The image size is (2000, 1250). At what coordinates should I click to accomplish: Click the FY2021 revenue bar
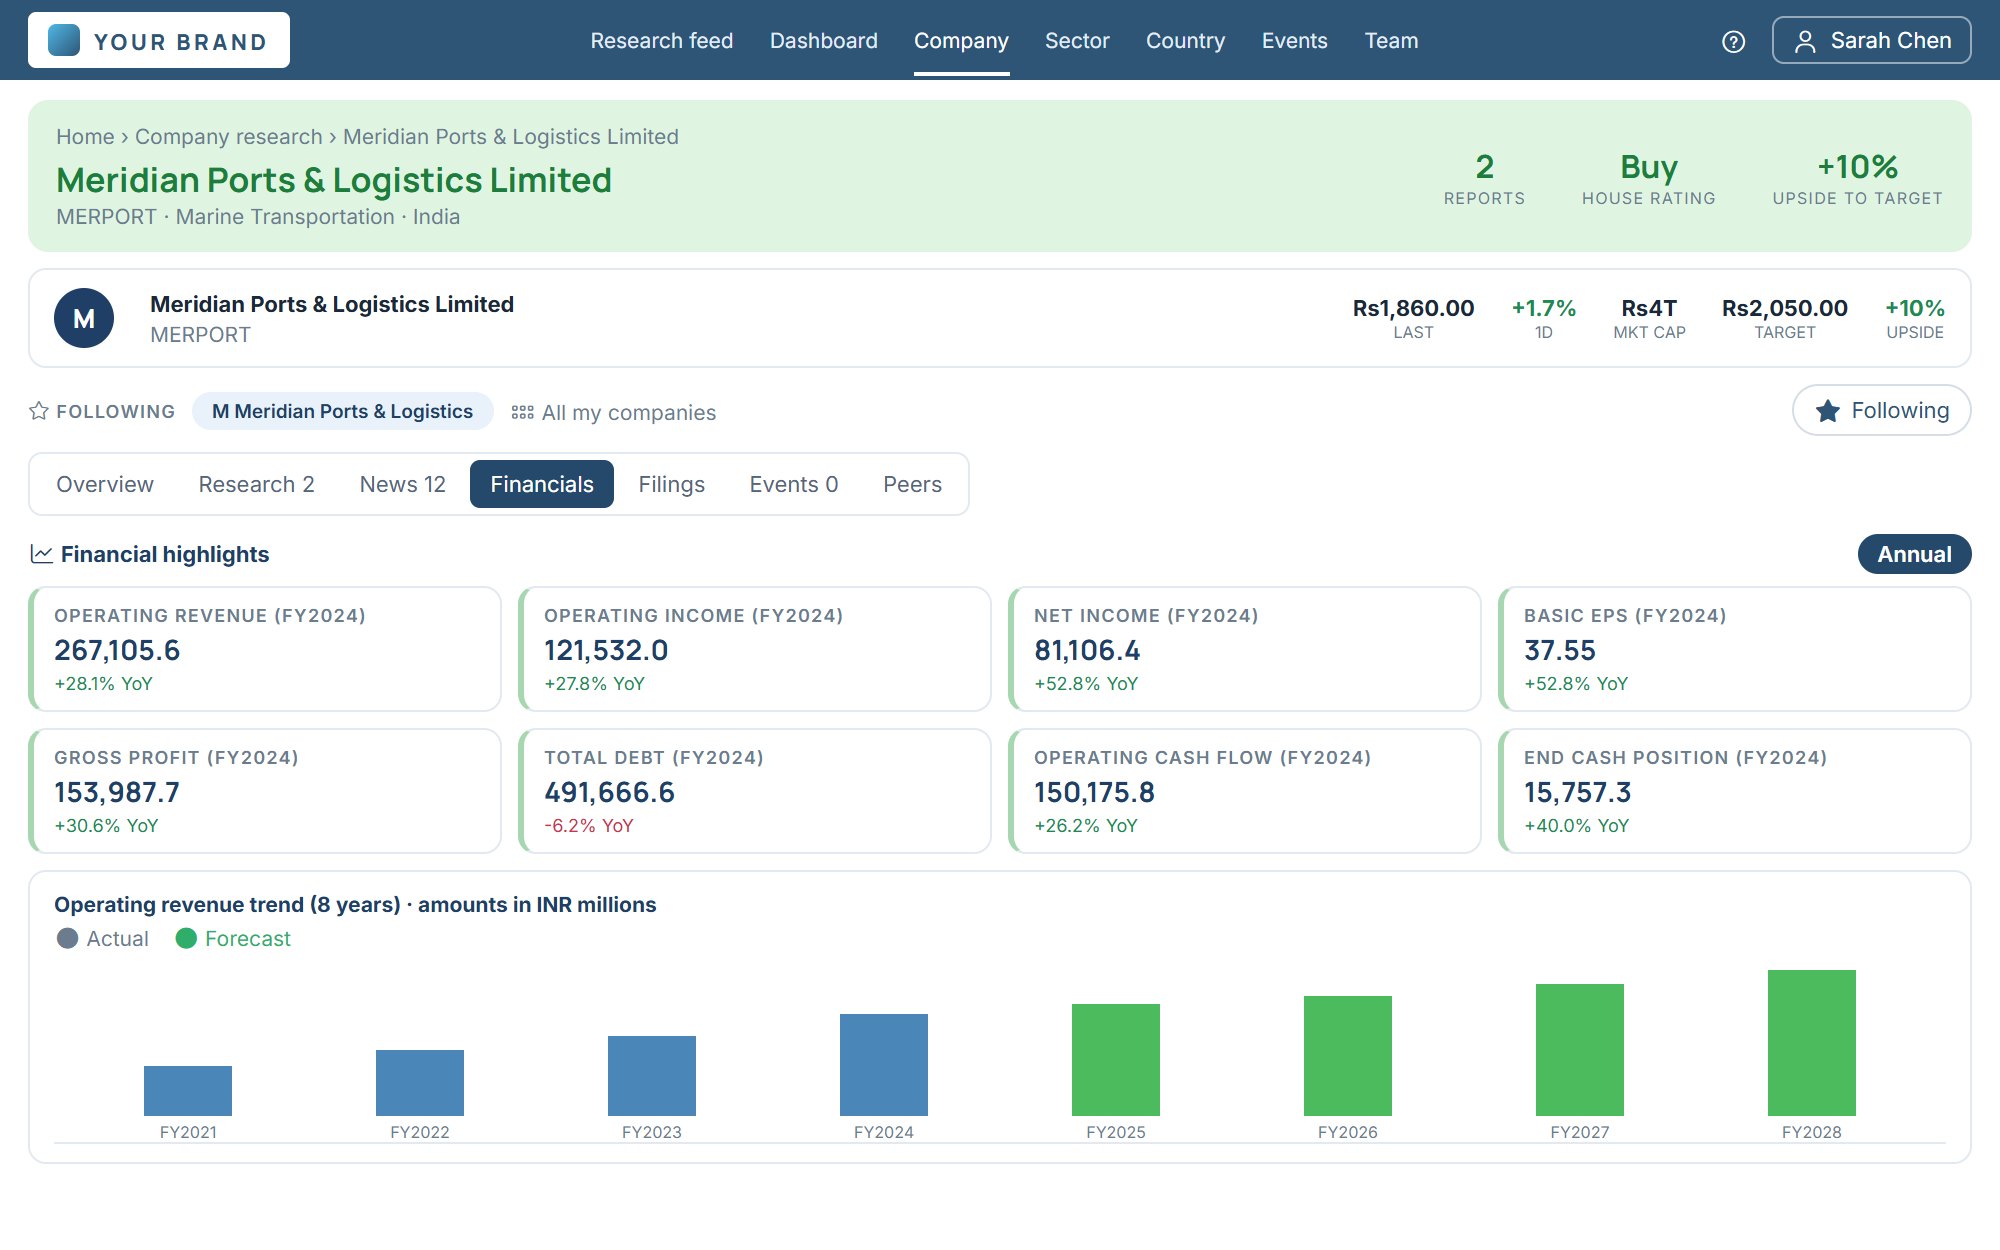188,1091
